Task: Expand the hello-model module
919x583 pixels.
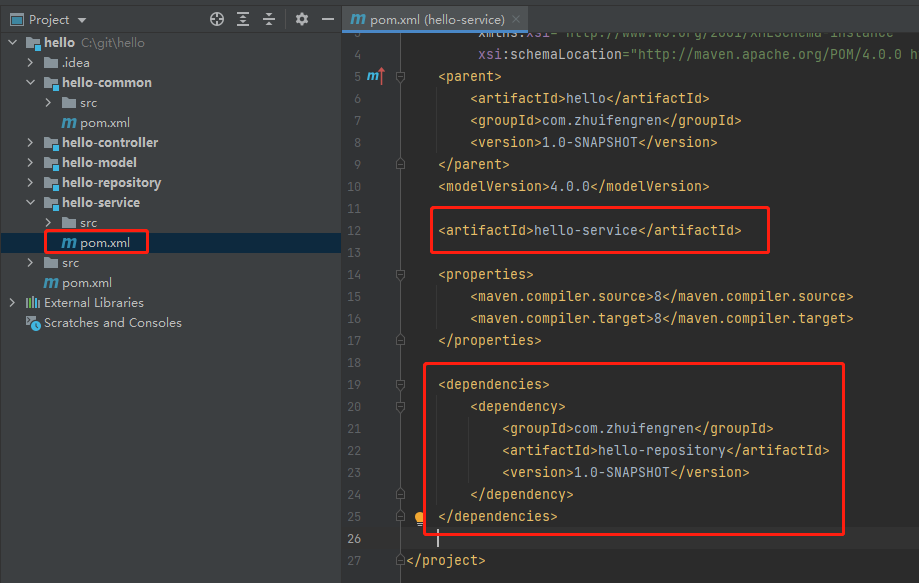Action: click(30, 162)
